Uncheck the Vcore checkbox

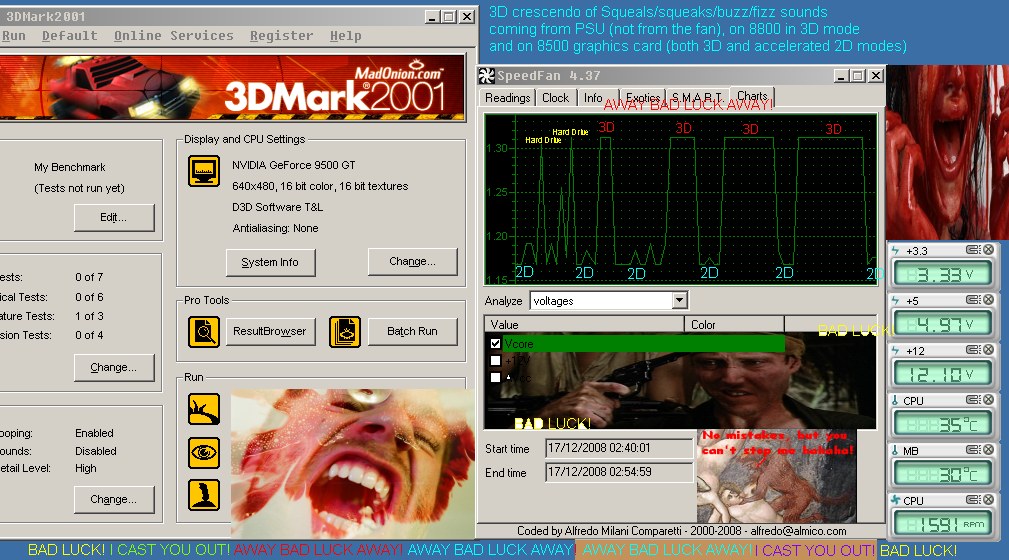coord(495,344)
